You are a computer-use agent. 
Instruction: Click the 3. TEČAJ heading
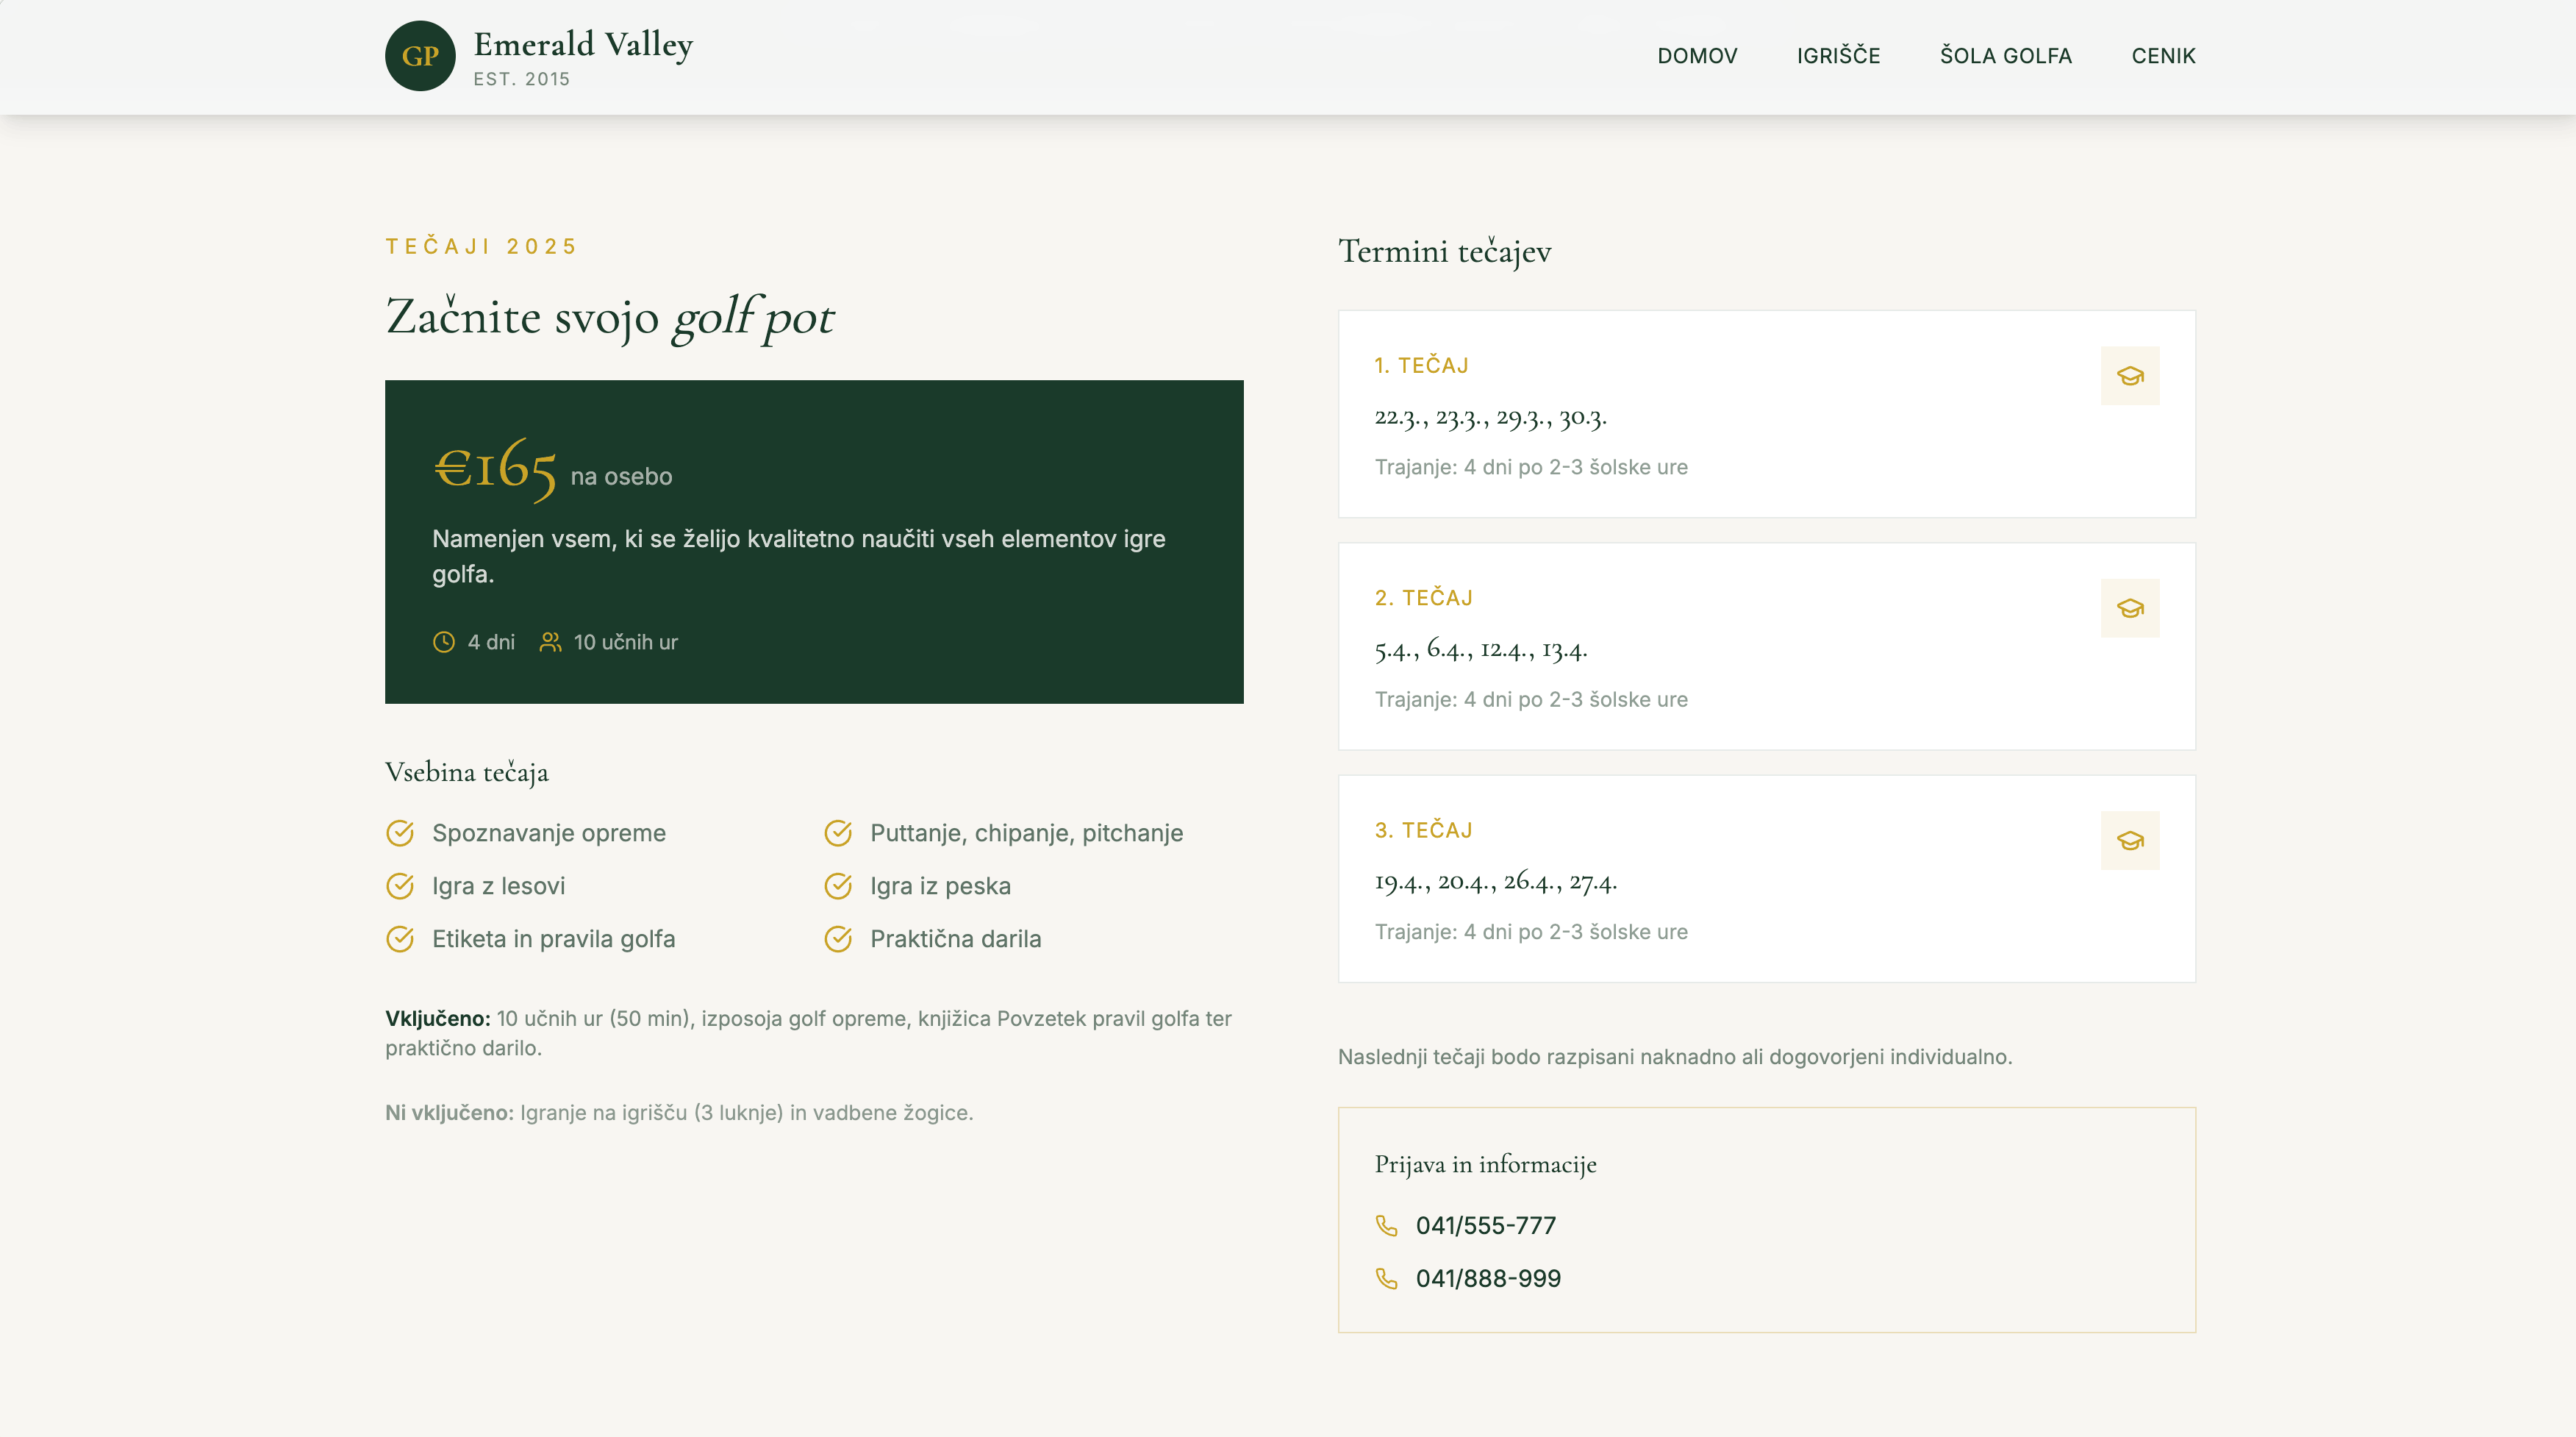click(1423, 830)
